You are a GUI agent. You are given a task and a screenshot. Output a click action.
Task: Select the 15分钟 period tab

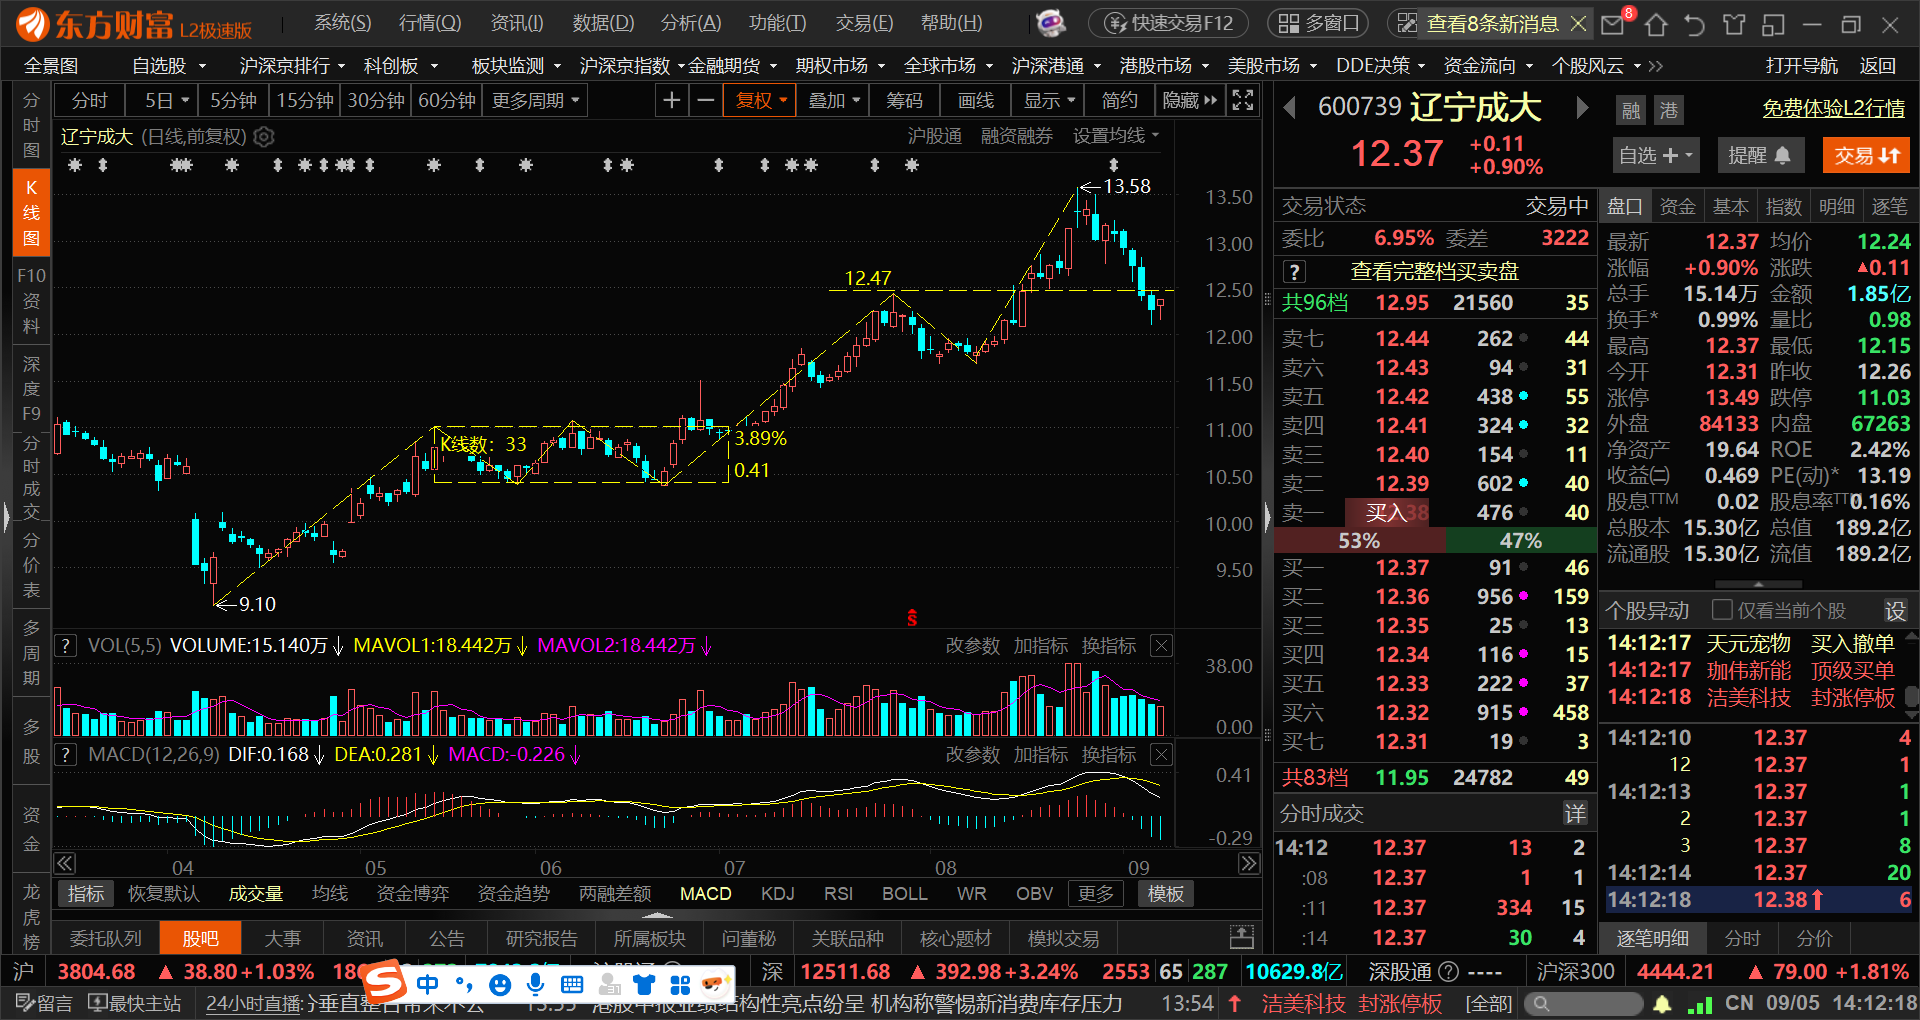(305, 100)
